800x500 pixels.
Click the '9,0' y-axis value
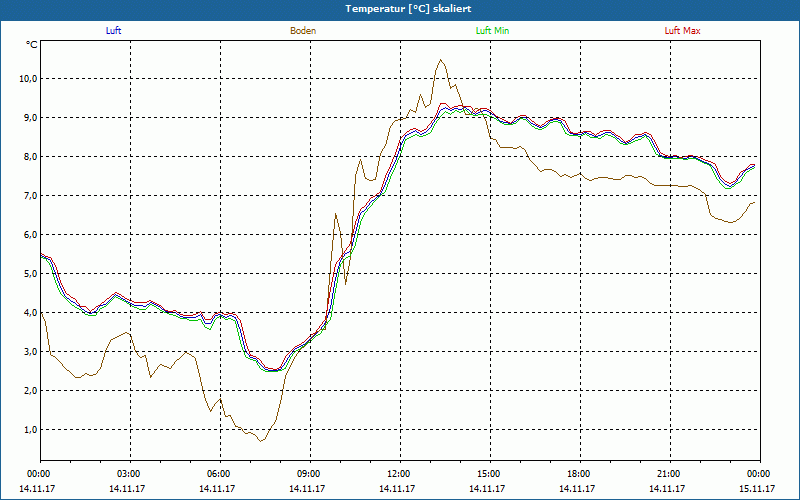31,117
